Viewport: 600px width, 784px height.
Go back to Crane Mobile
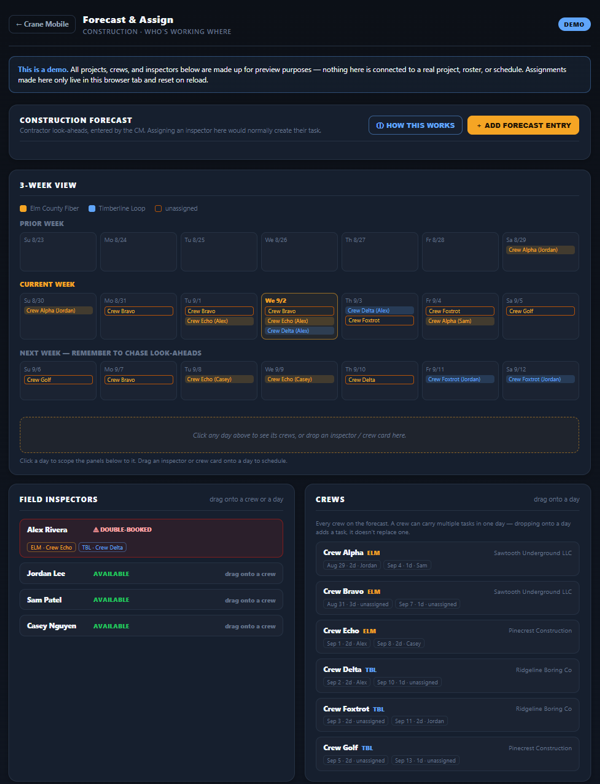42,24
